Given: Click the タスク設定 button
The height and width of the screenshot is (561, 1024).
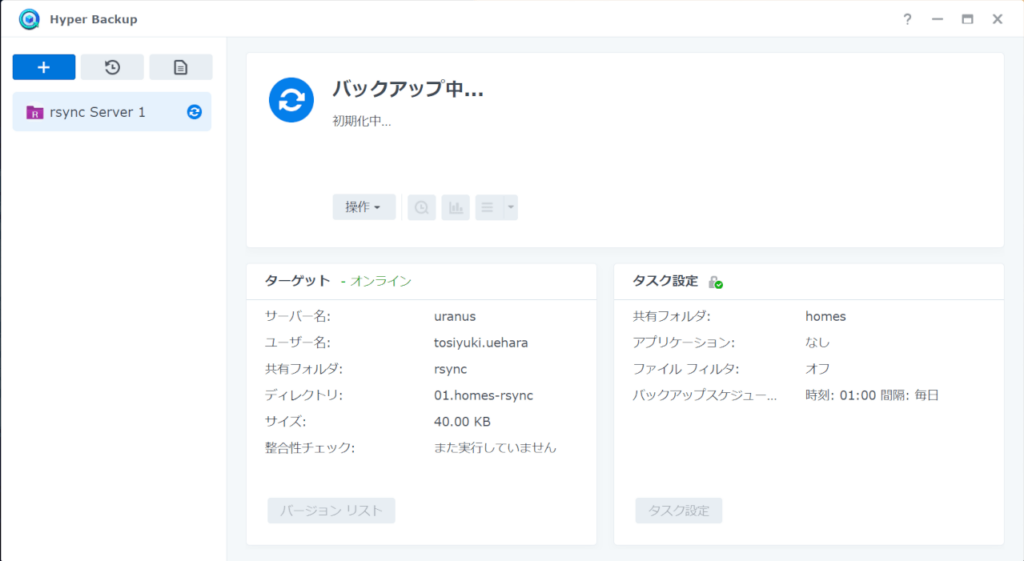Looking at the screenshot, I should [679, 511].
